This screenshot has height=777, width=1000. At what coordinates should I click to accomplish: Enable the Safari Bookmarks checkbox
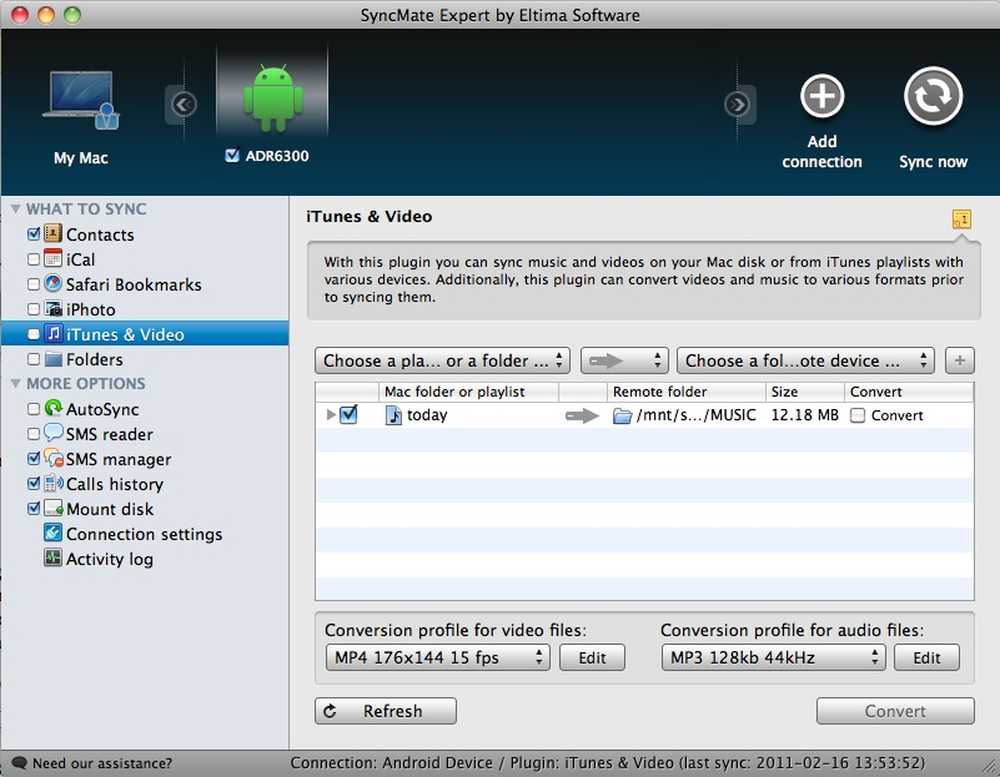click(34, 284)
